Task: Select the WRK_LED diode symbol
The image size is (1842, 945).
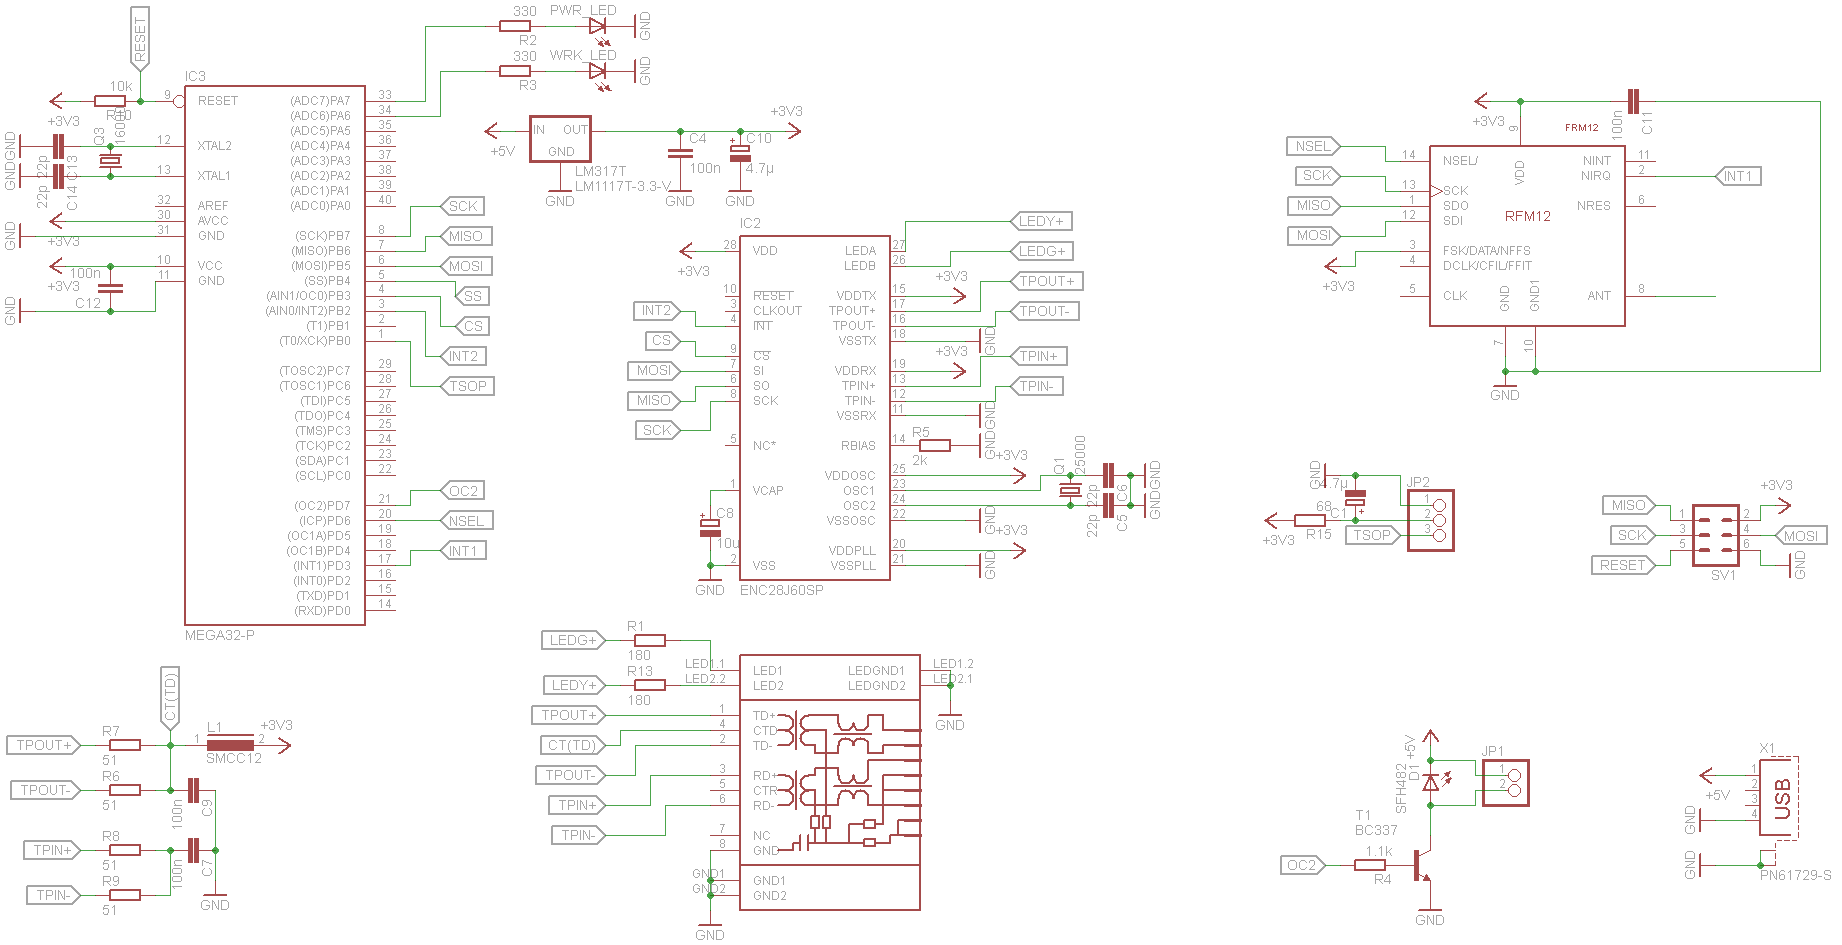Action: point(599,71)
